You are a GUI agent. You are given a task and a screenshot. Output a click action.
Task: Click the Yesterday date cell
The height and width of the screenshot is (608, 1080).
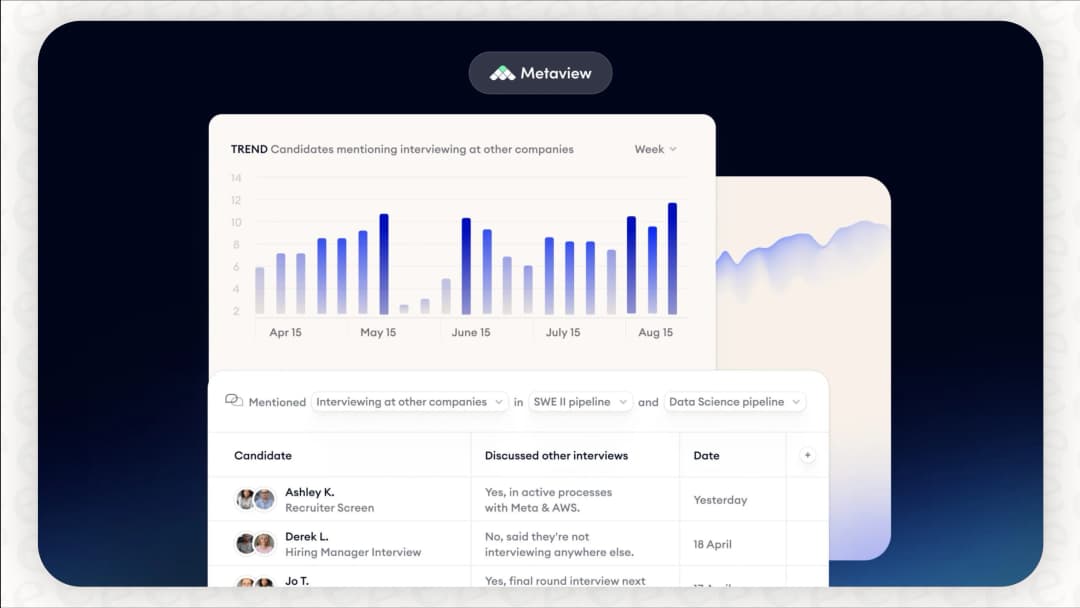tap(720, 500)
